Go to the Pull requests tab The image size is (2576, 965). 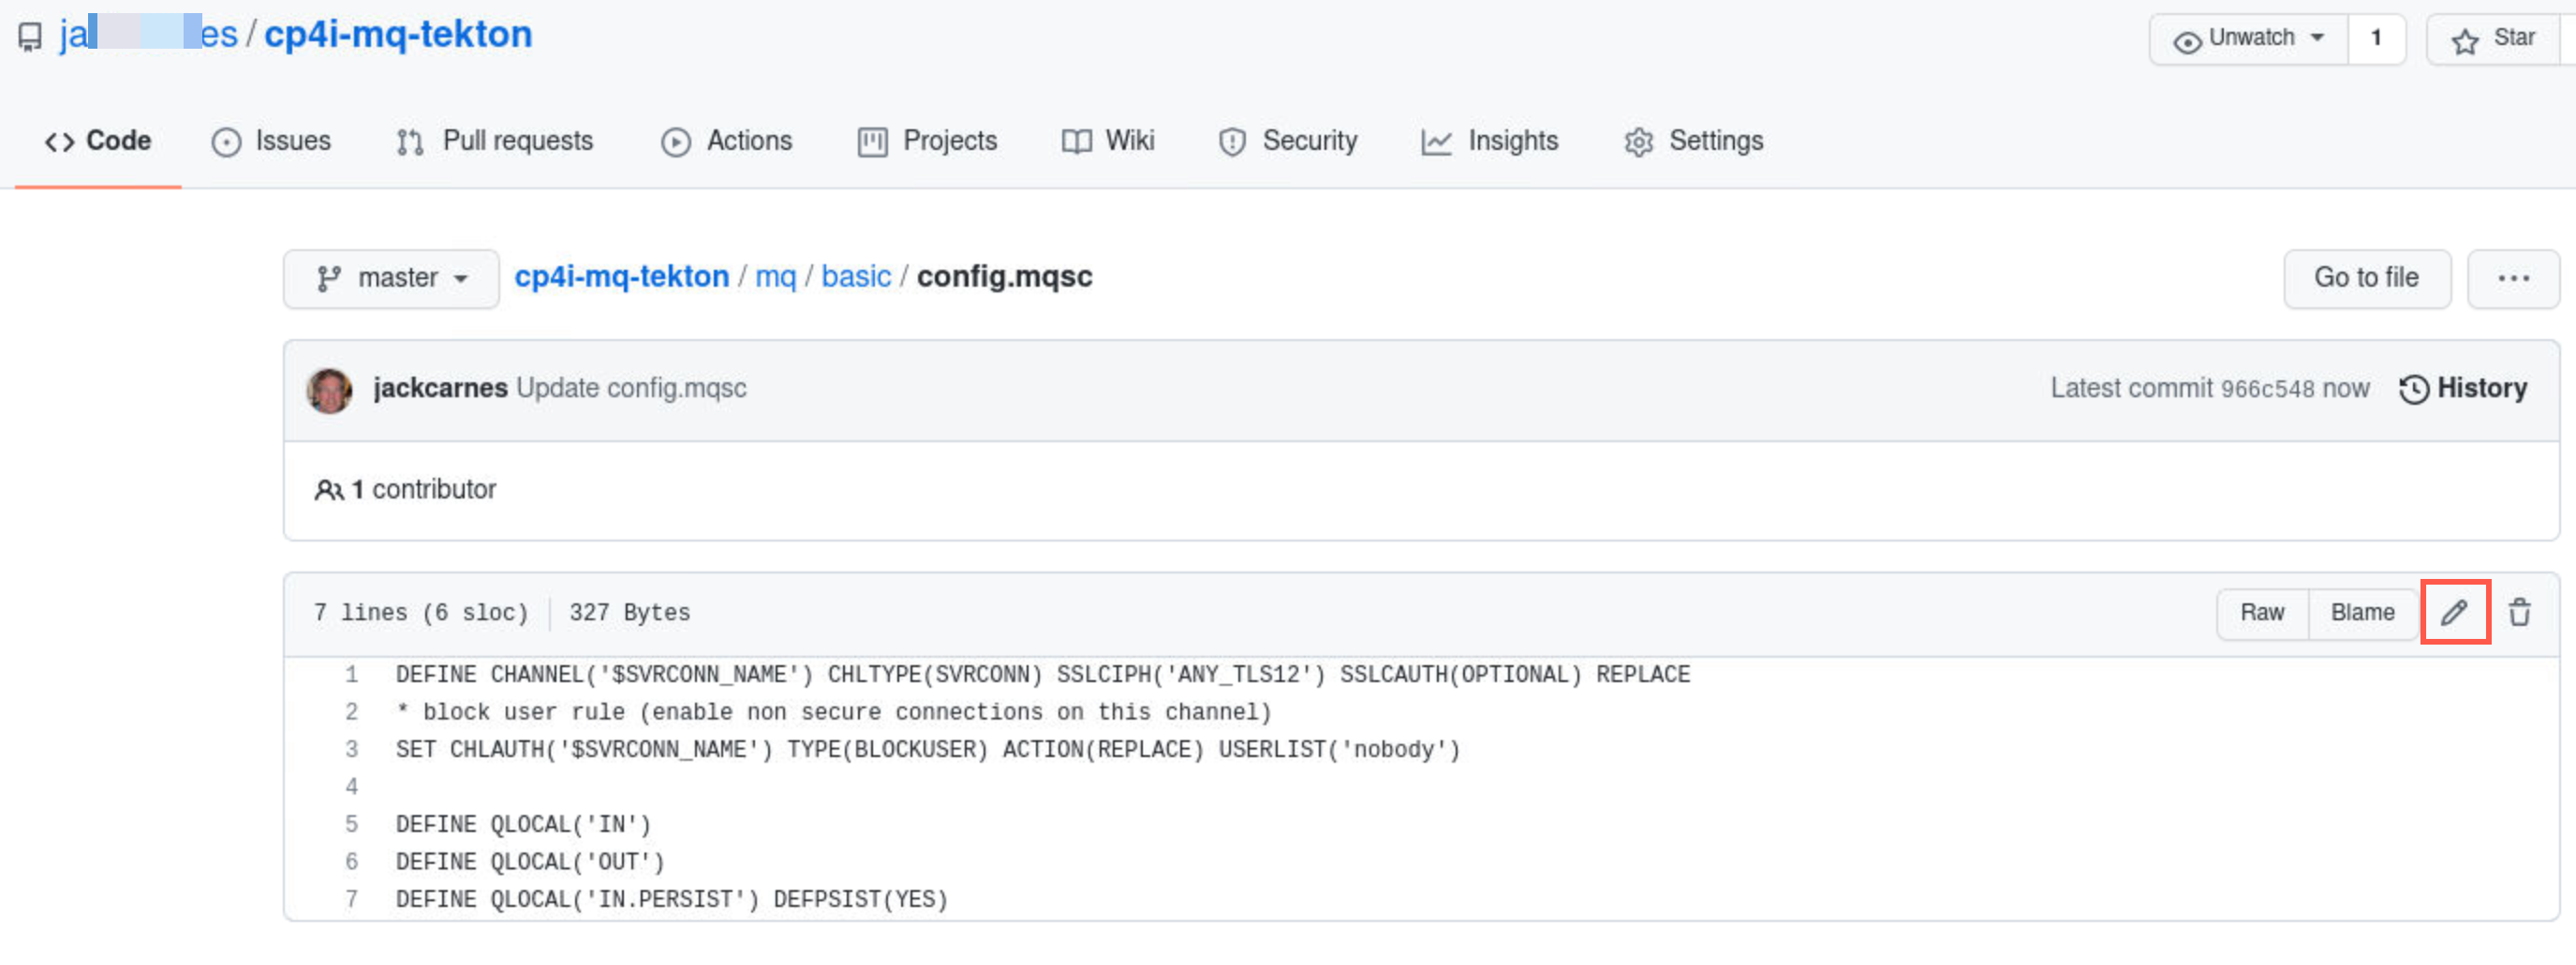coord(495,141)
